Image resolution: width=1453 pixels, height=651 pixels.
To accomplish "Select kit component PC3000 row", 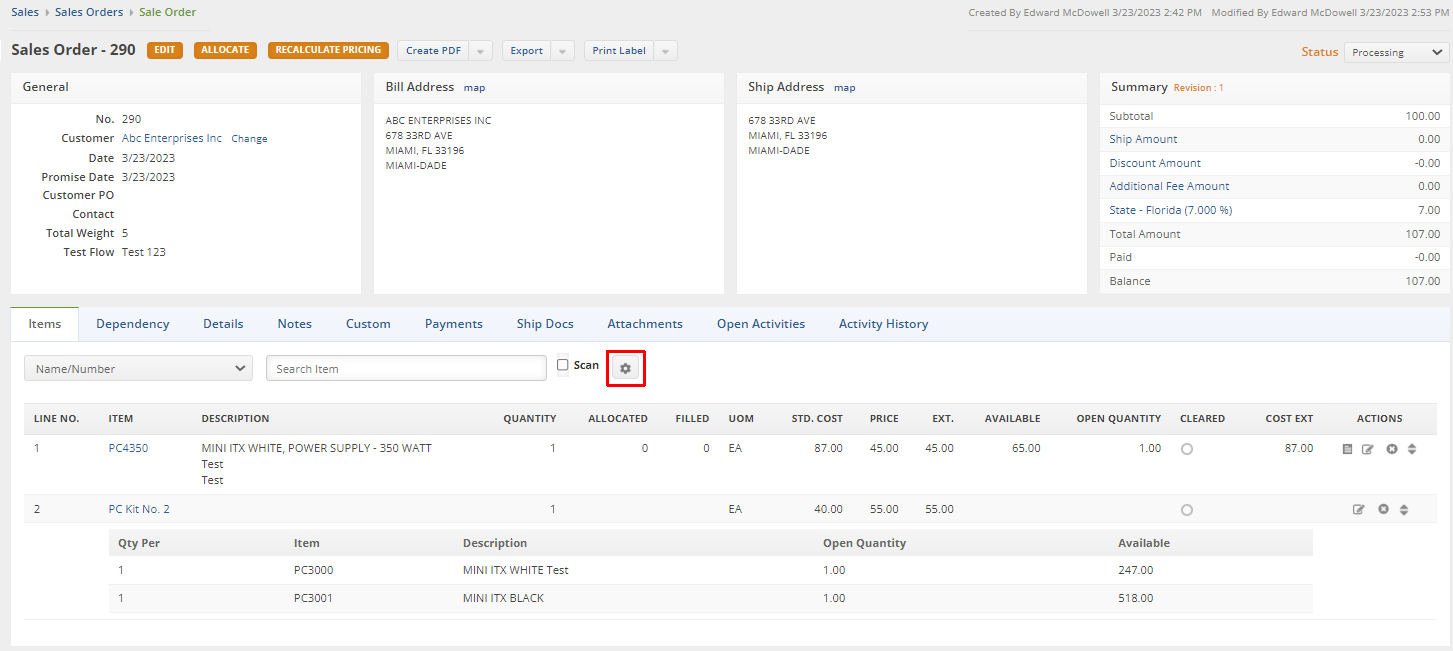I will point(710,570).
